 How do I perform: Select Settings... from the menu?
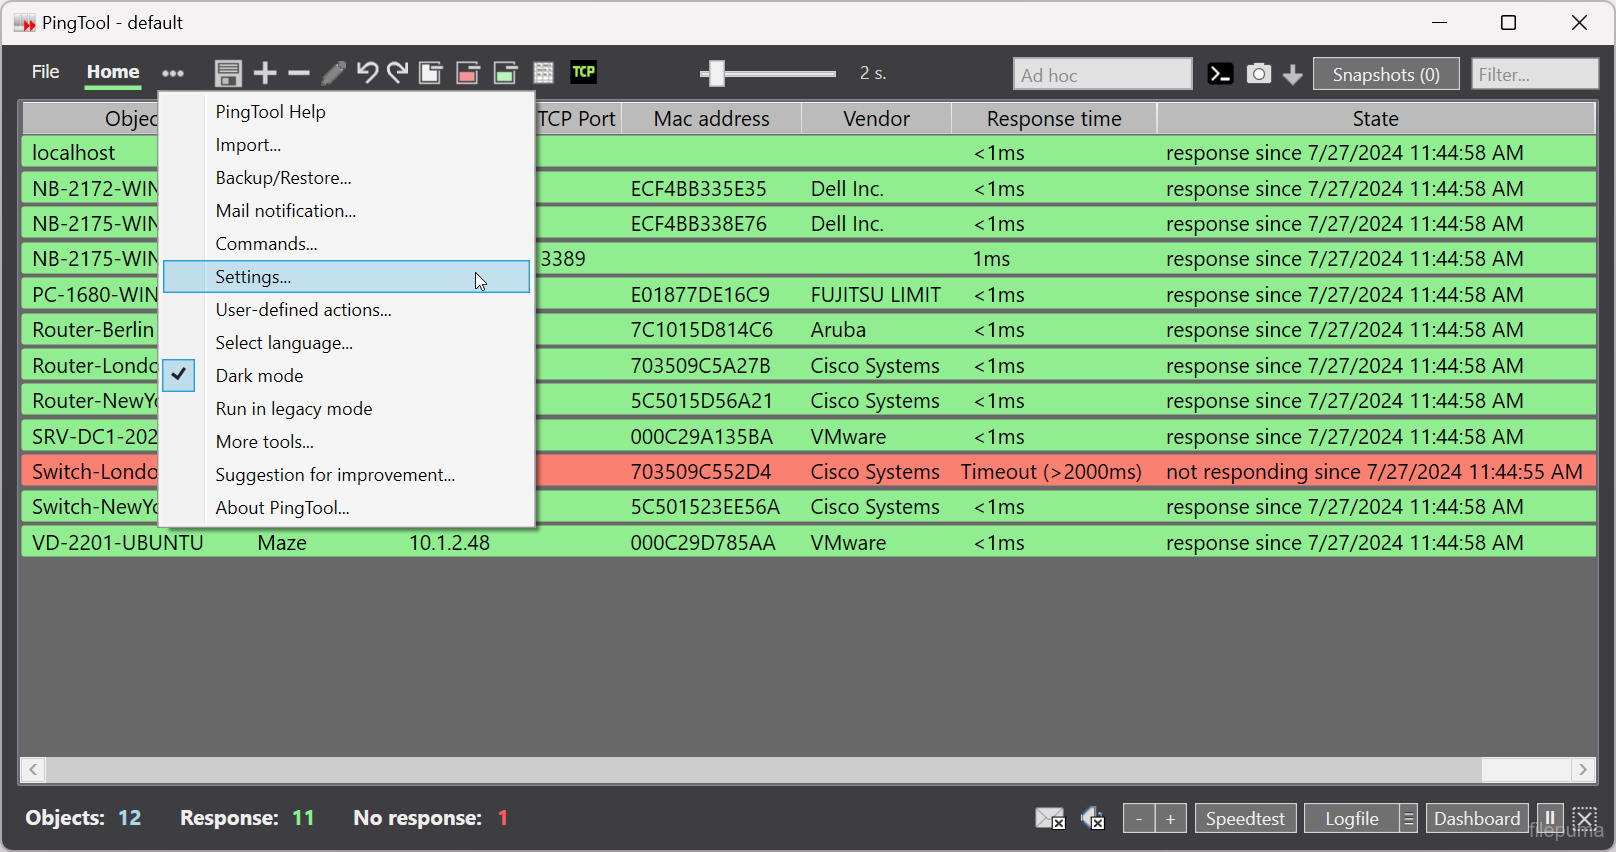point(254,277)
